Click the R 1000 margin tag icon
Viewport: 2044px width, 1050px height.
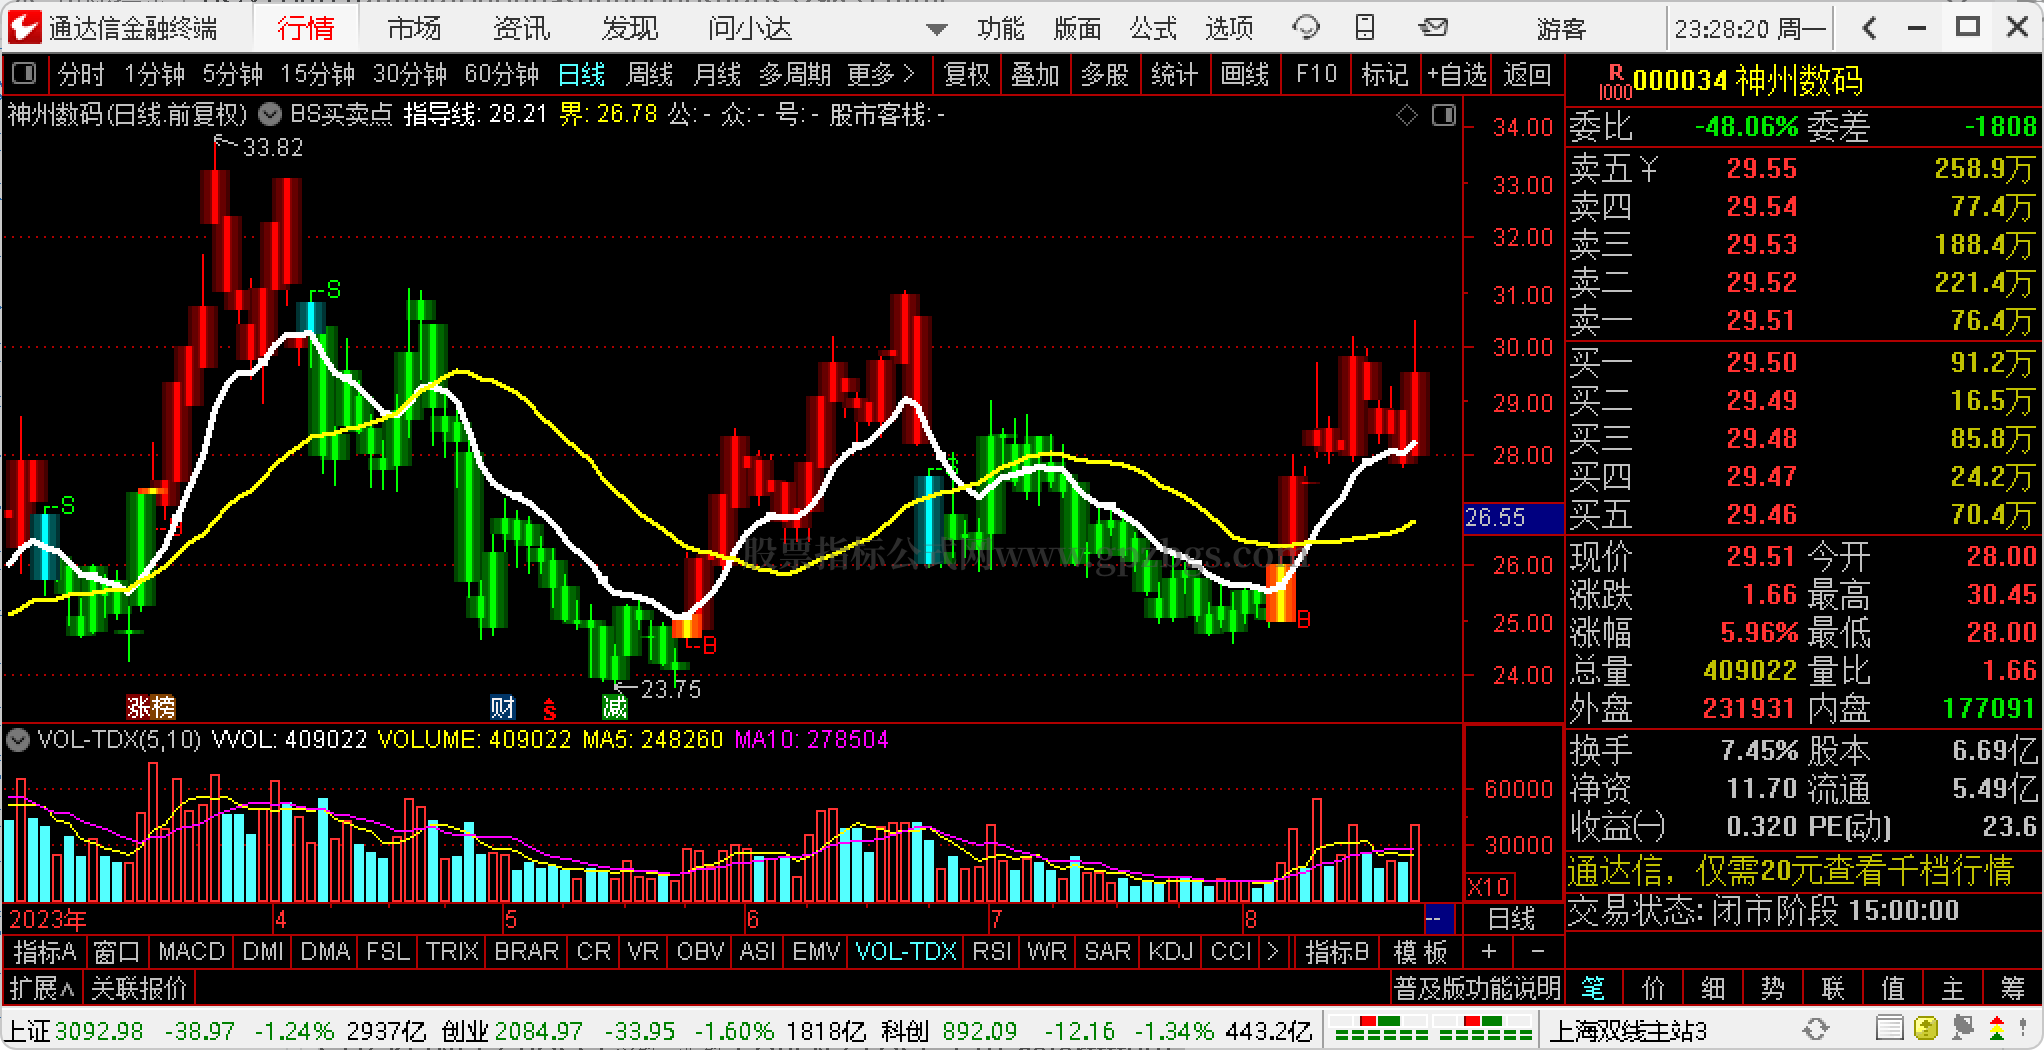pos(1613,80)
